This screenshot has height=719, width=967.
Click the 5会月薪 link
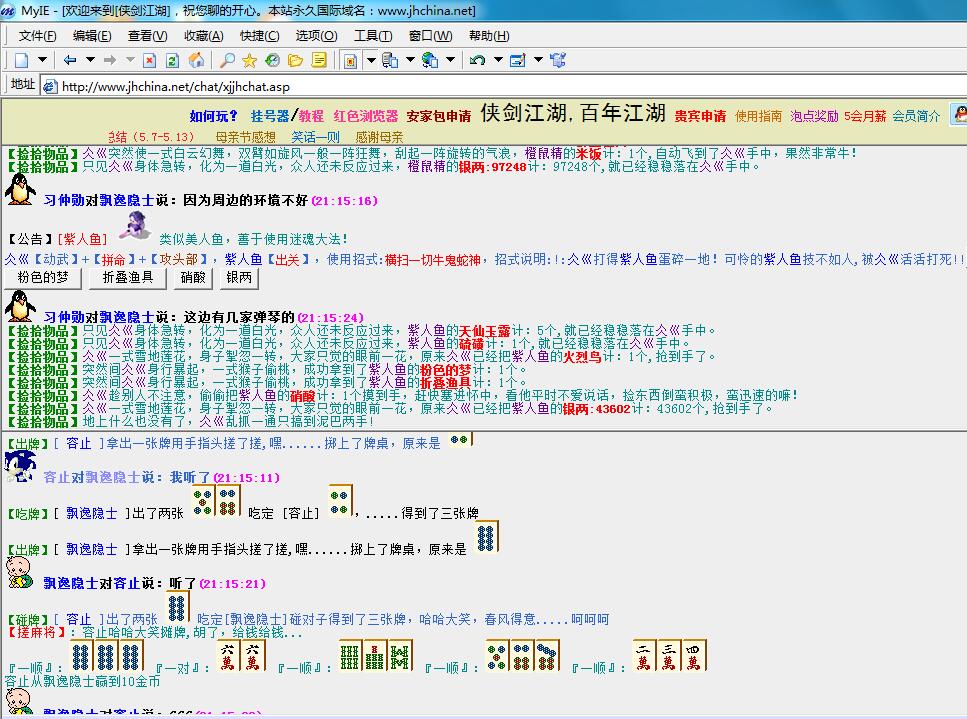click(x=865, y=116)
